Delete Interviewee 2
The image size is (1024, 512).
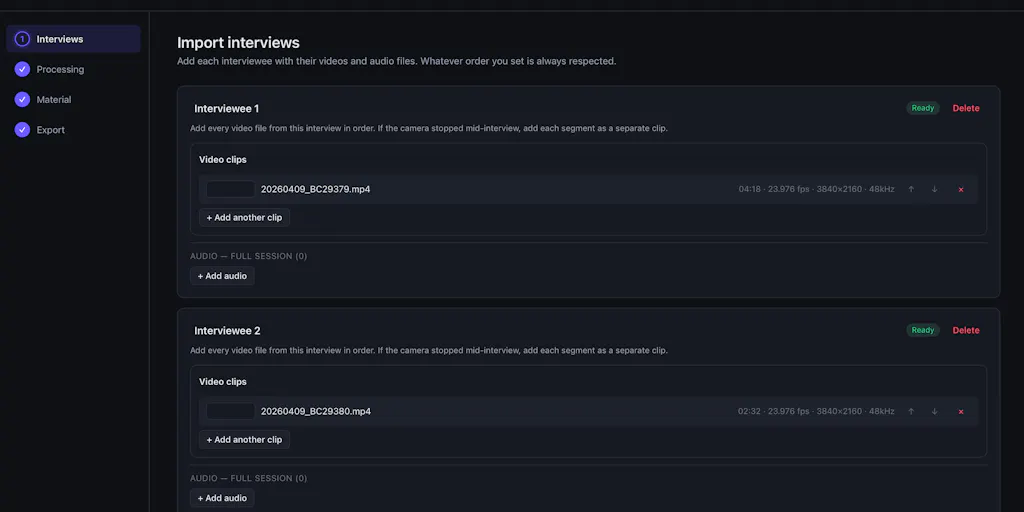click(x=966, y=330)
